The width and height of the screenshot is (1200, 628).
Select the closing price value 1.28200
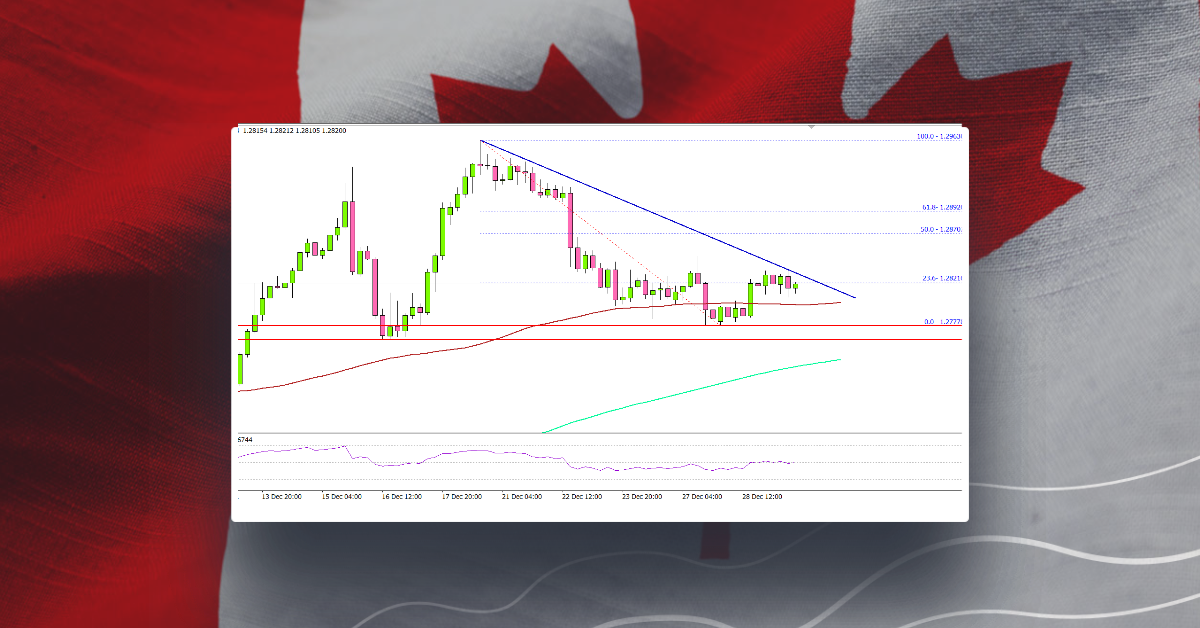click(x=336, y=131)
